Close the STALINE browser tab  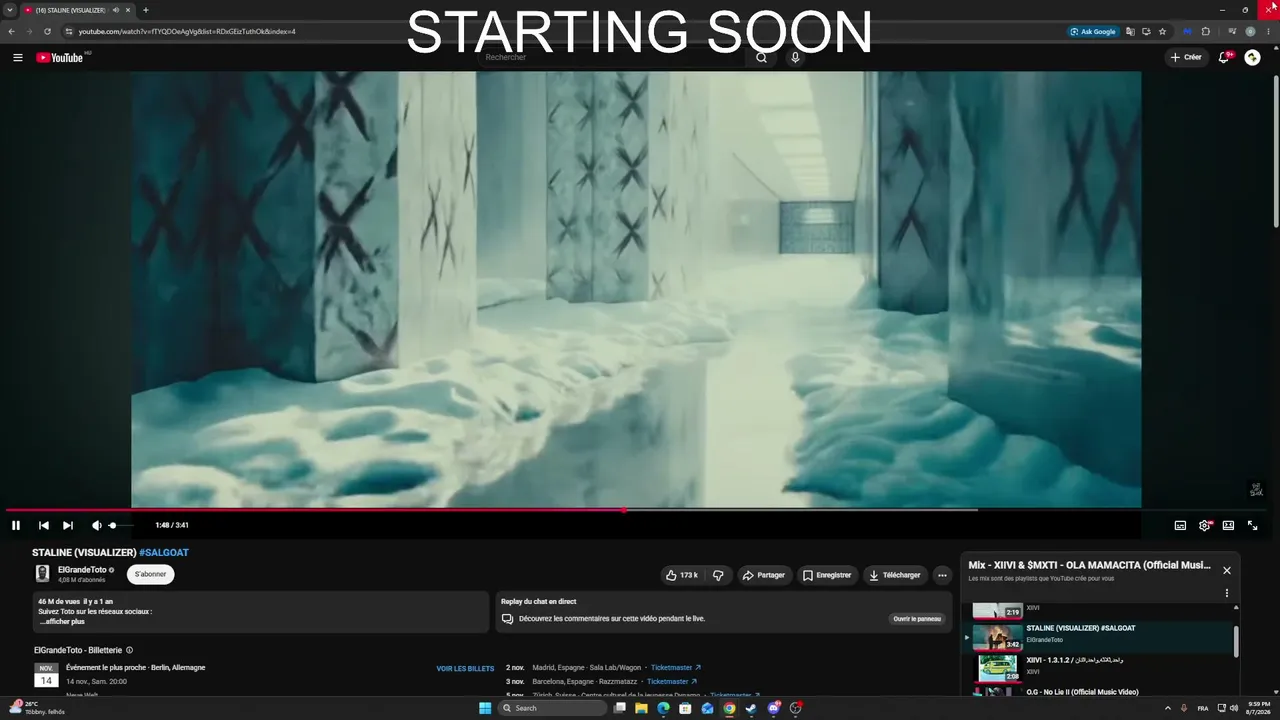click(x=128, y=10)
